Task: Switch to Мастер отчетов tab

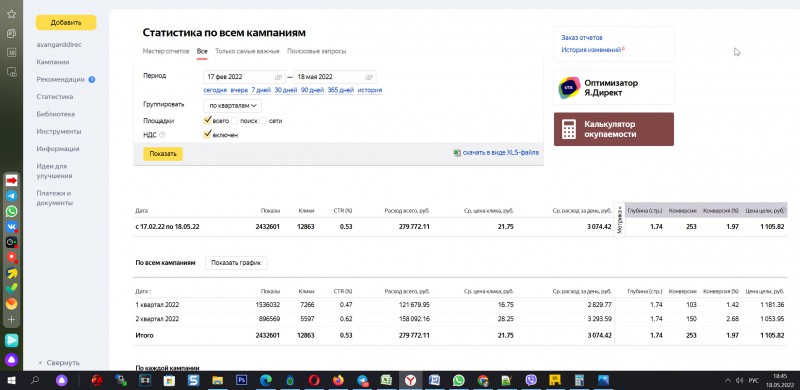Action: point(166,51)
